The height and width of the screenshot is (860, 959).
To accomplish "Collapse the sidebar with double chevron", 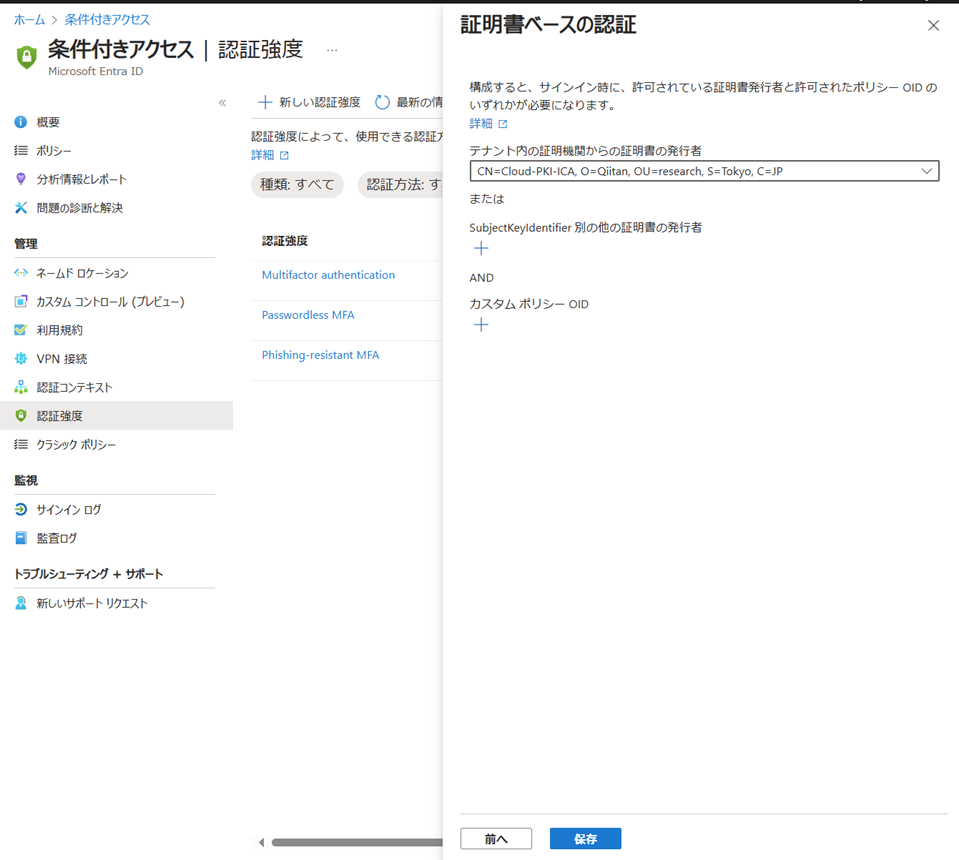I will click(223, 103).
